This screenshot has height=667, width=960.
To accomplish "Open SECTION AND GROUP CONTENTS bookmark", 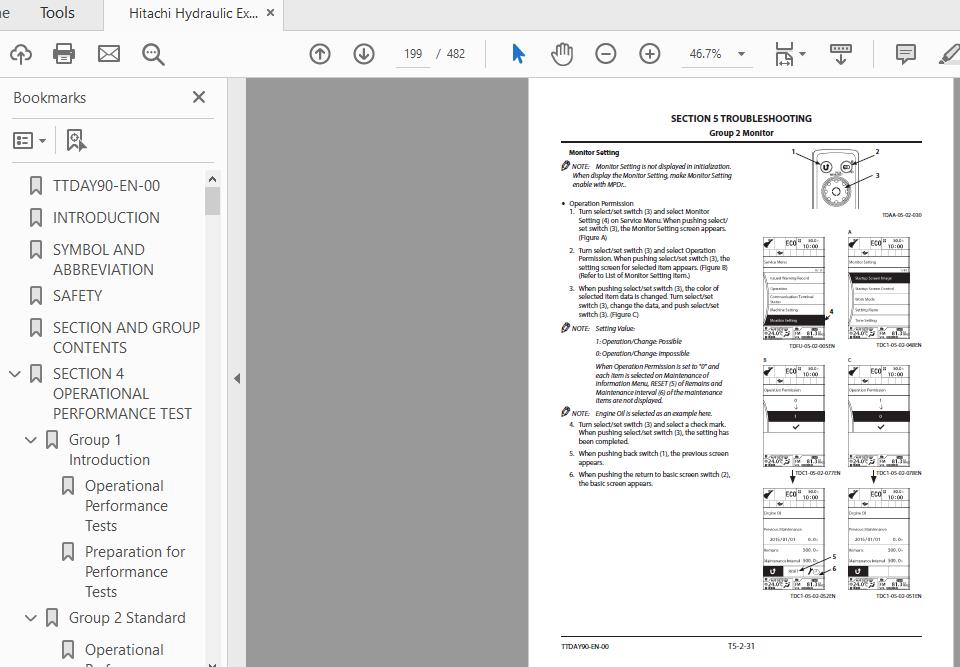I will coord(126,337).
